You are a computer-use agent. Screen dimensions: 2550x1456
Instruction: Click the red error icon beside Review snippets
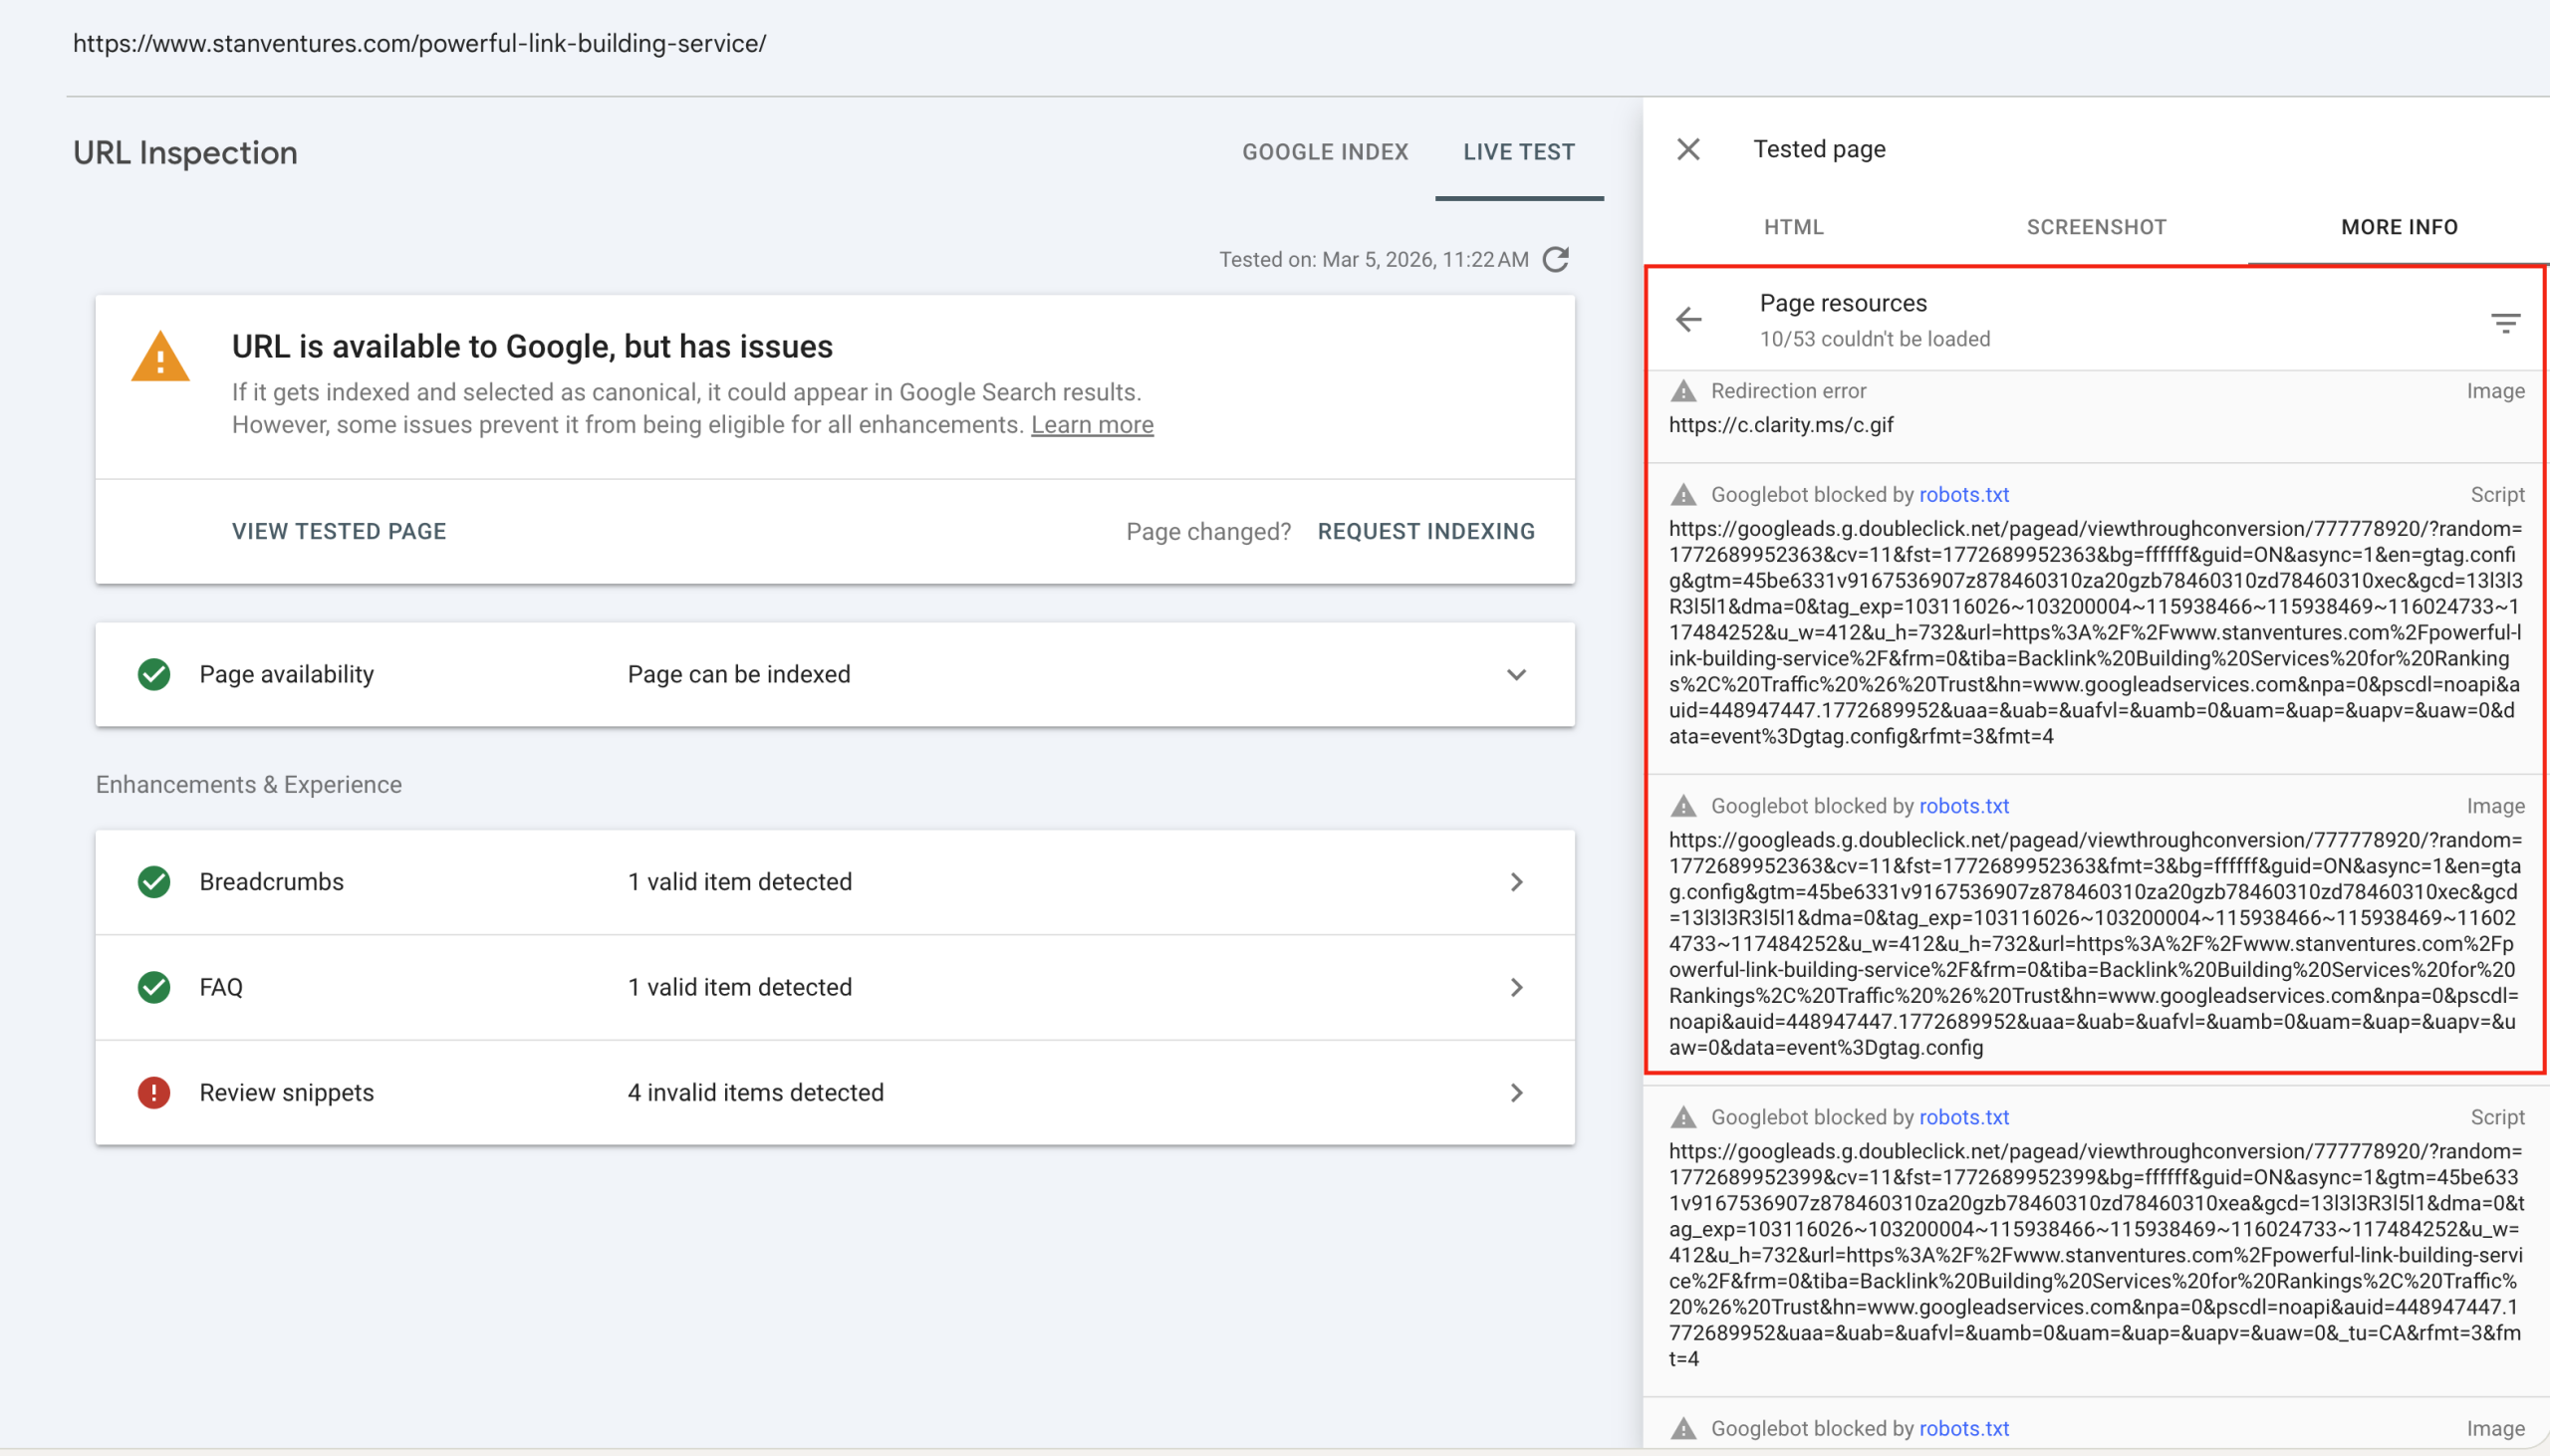[153, 1092]
